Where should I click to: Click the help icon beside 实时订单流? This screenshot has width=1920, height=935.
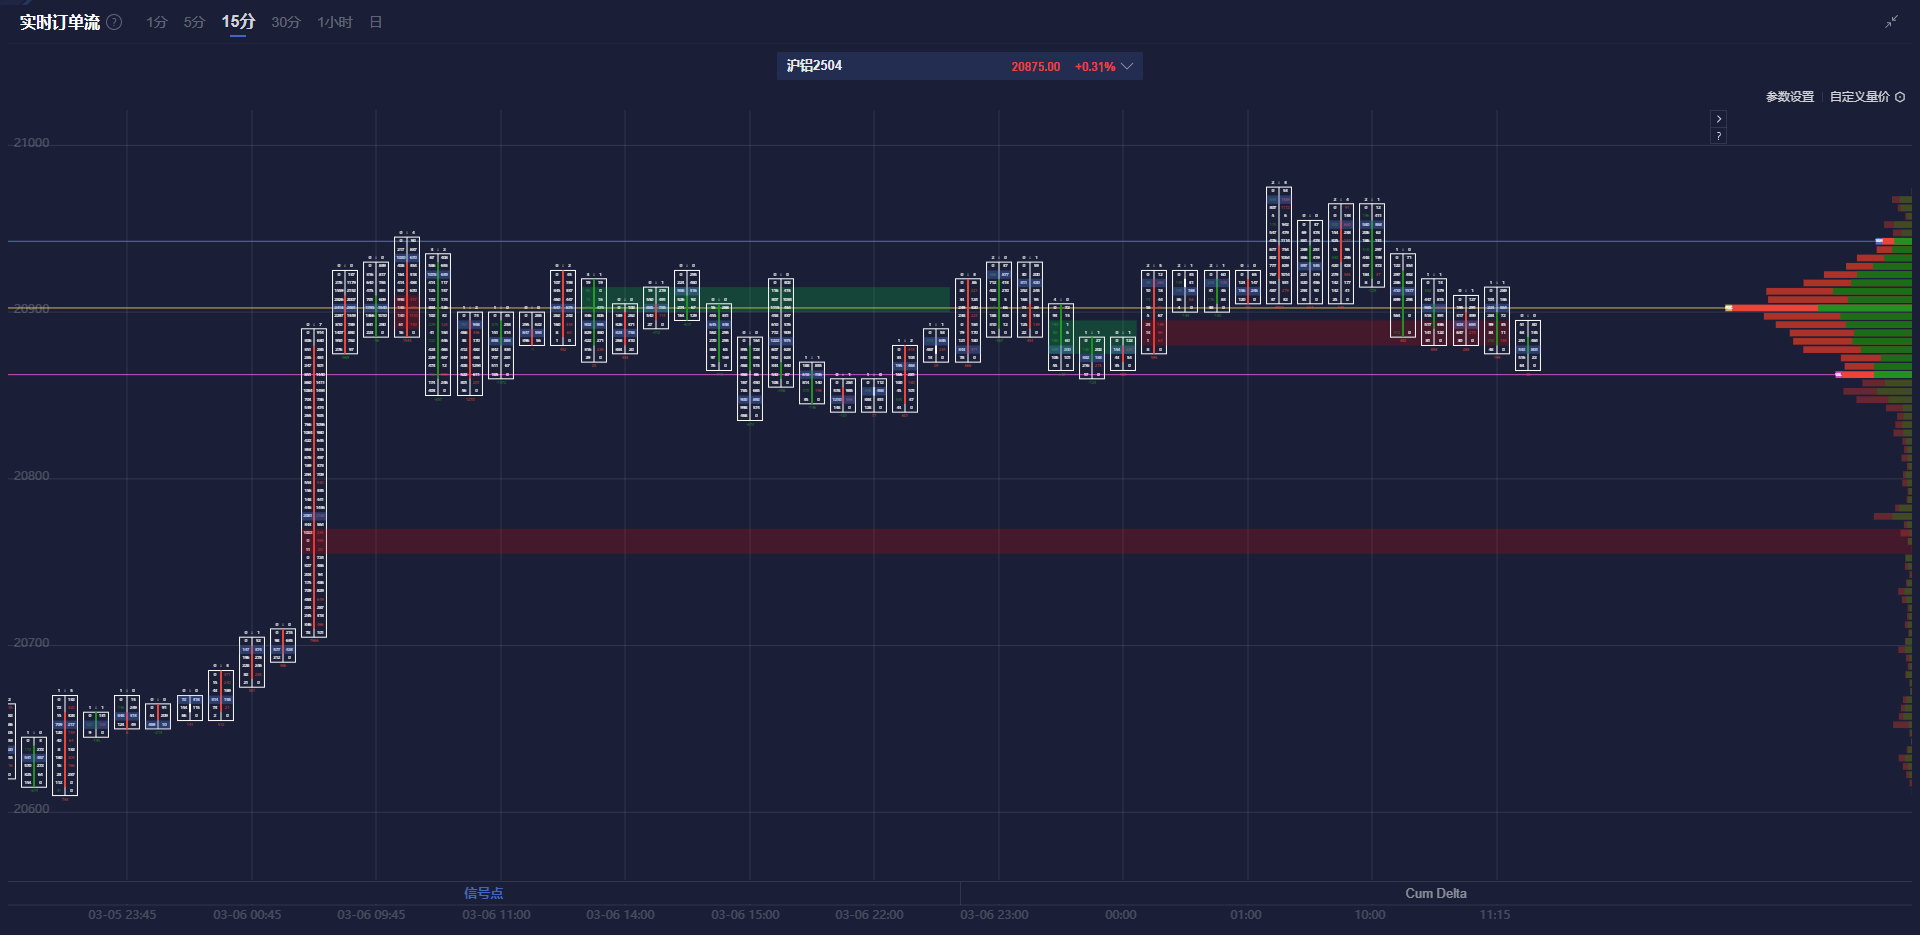pyautogui.click(x=114, y=22)
